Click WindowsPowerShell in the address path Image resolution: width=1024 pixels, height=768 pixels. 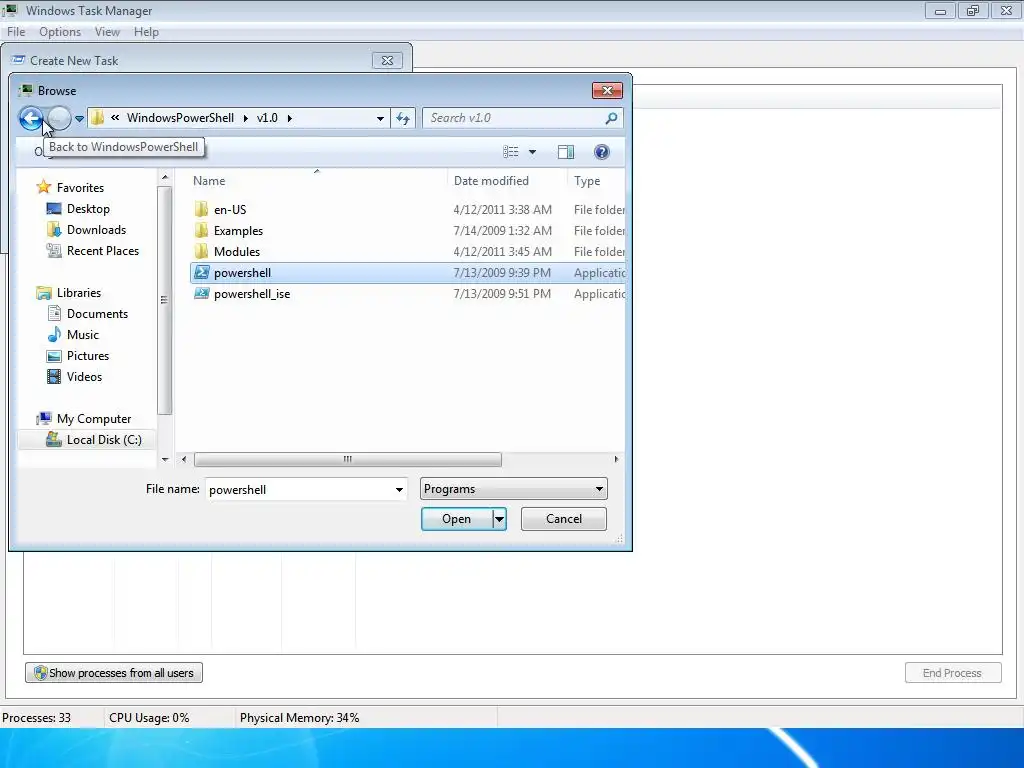(180, 118)
